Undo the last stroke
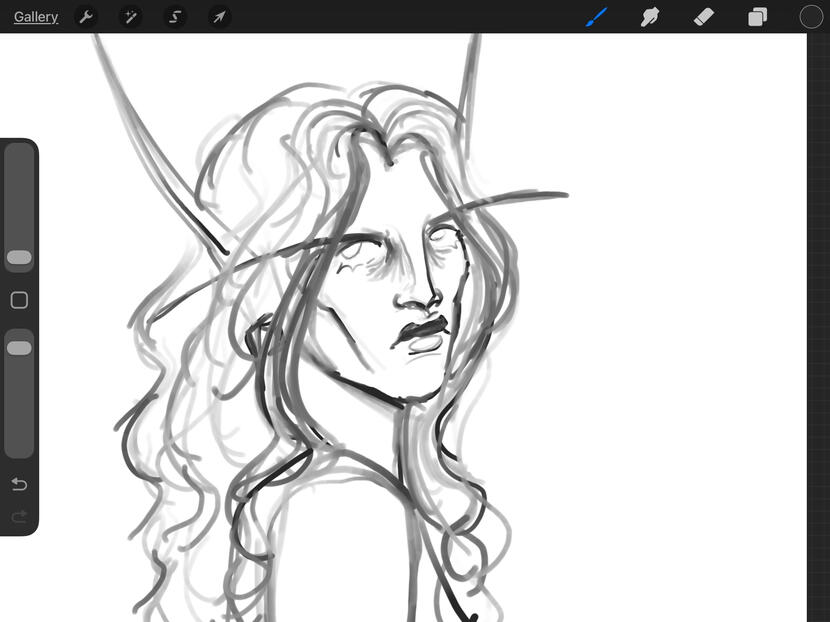Image resolution: width=830 pixels, height=622 pixels. (x=19, y=484)
